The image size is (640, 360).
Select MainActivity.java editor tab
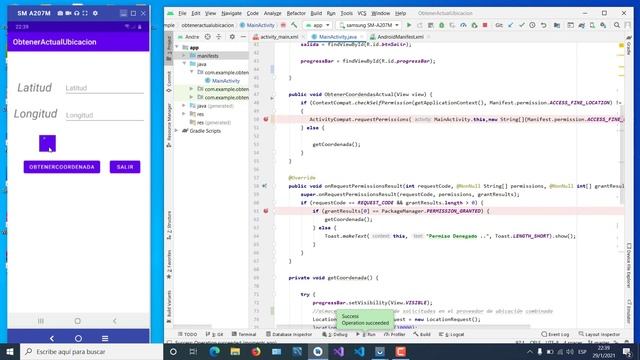338,37
